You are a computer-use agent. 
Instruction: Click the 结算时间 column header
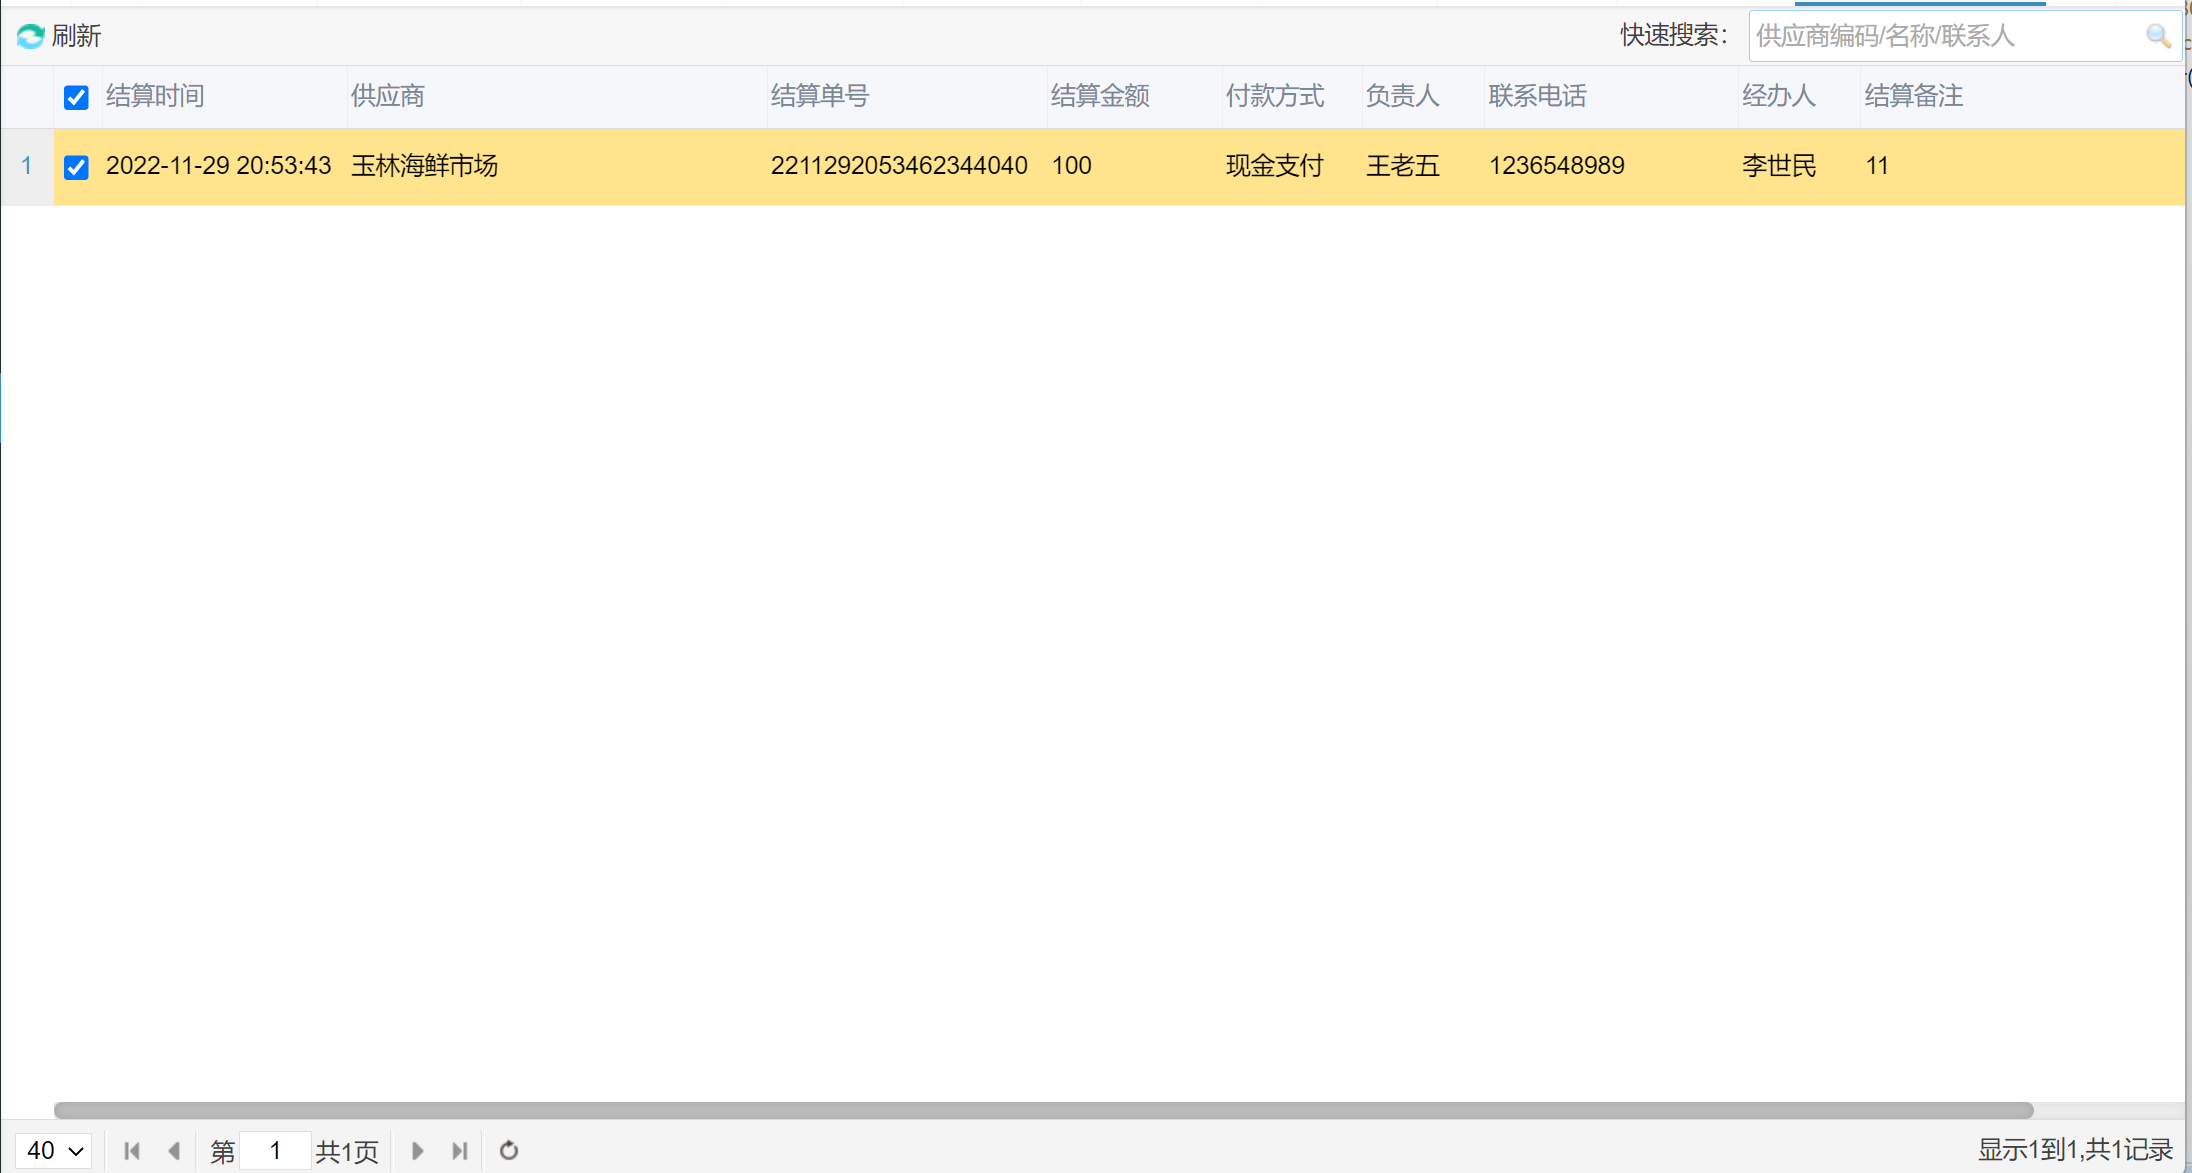(x=155, y=96)
